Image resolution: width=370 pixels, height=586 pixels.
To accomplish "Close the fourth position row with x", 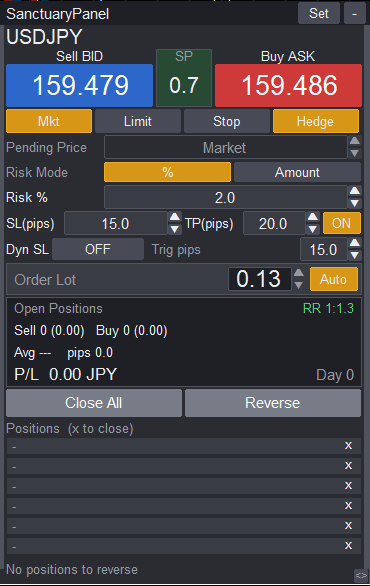I will 348,506.
